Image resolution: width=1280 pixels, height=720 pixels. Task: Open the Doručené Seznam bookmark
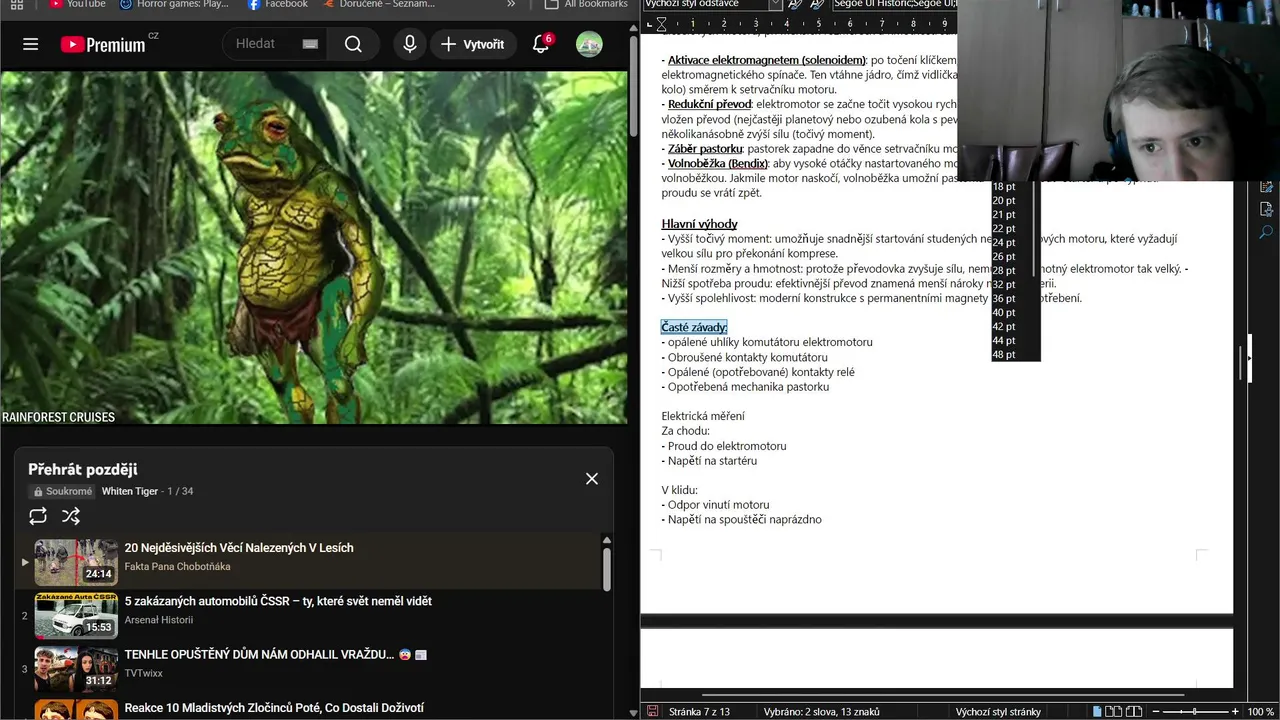coord(378,4)
